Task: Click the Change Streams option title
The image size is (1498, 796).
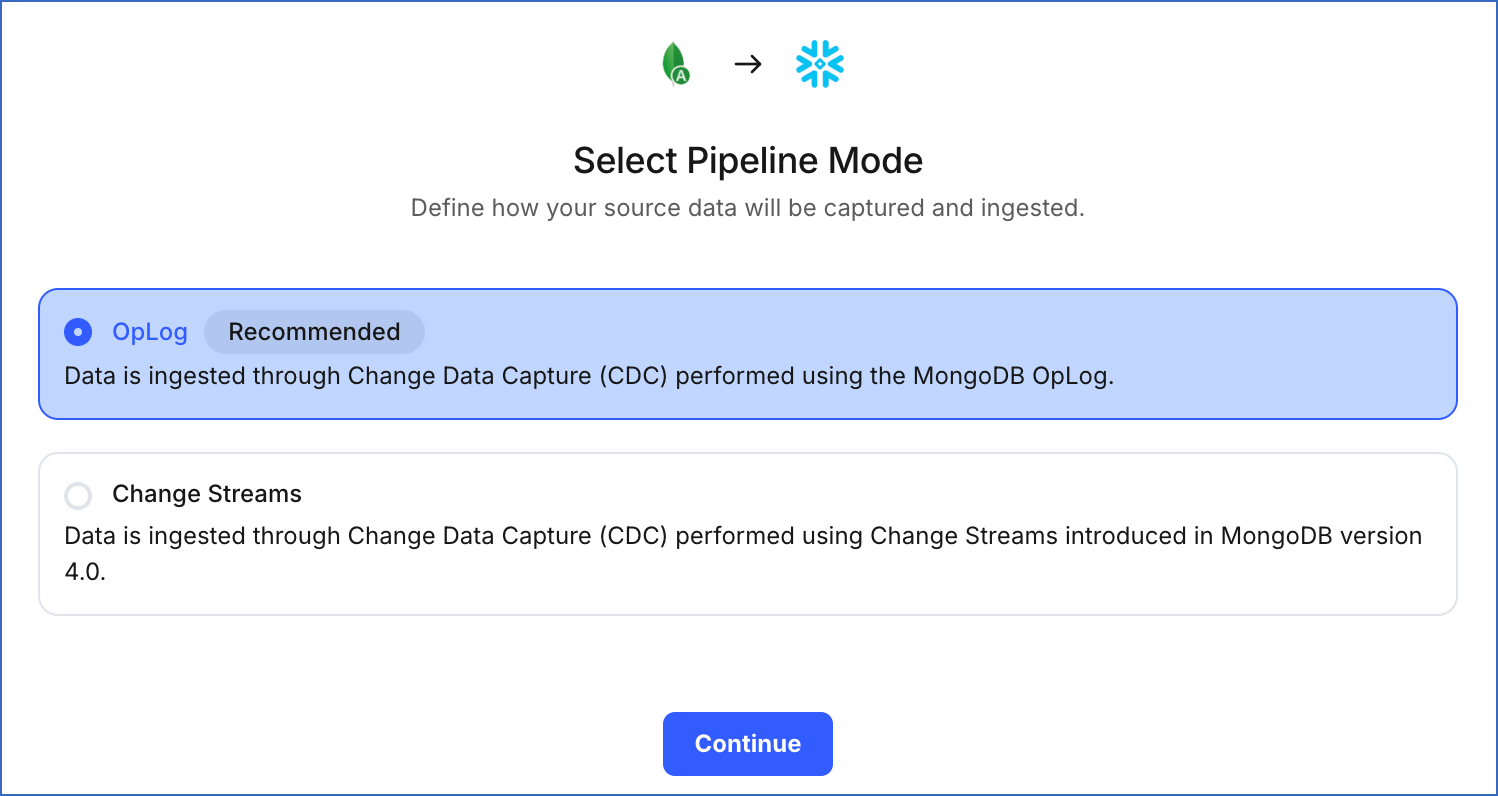Action: [x=207, y=494]
